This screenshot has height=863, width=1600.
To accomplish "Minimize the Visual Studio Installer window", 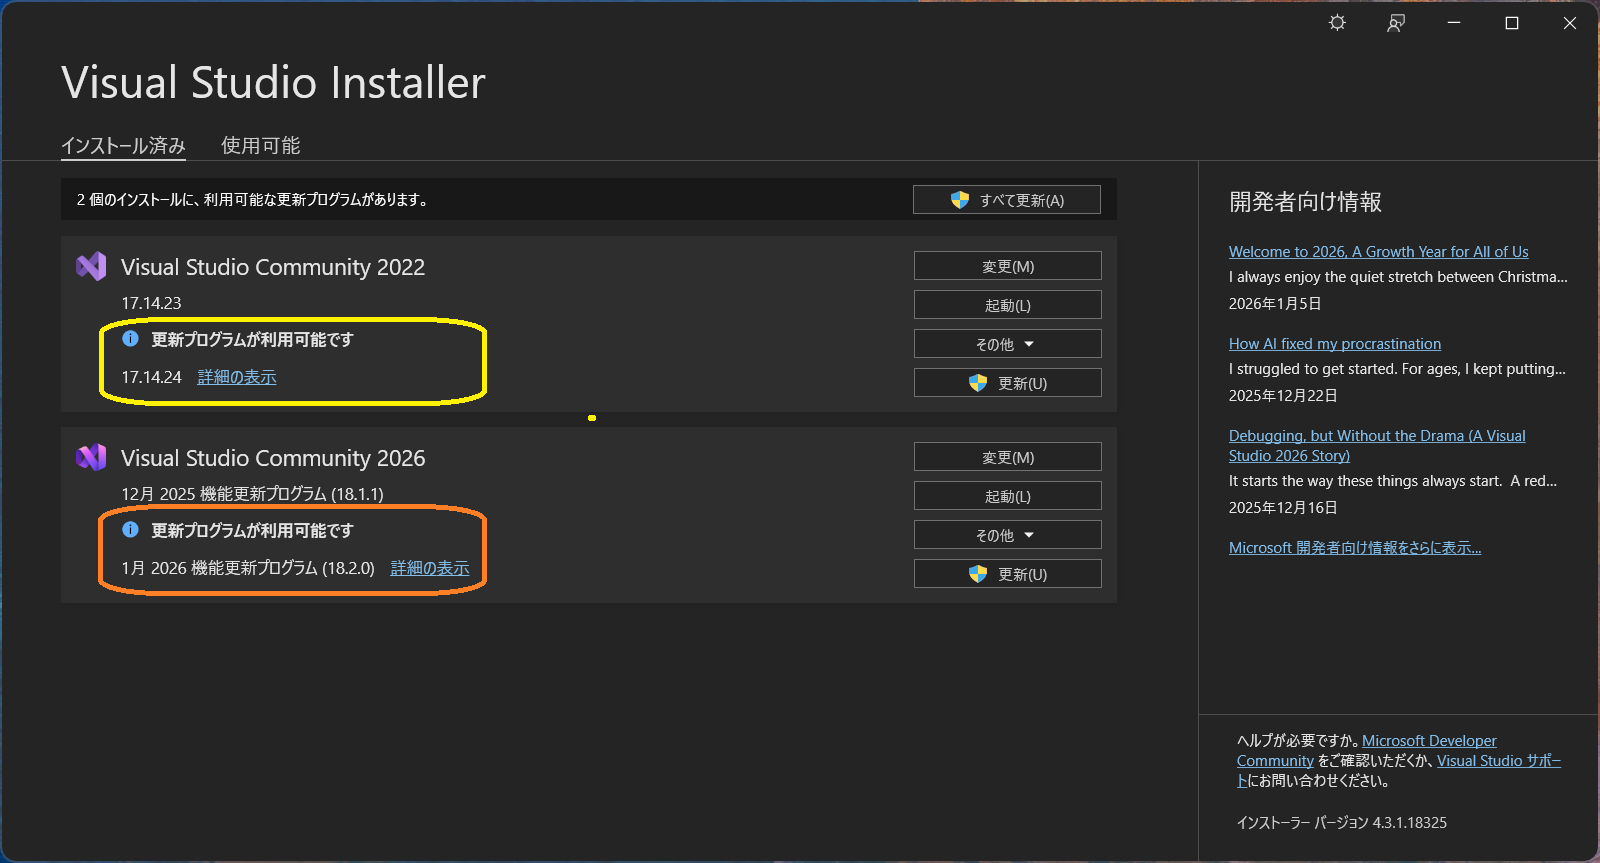I will tap(1454, 23).
